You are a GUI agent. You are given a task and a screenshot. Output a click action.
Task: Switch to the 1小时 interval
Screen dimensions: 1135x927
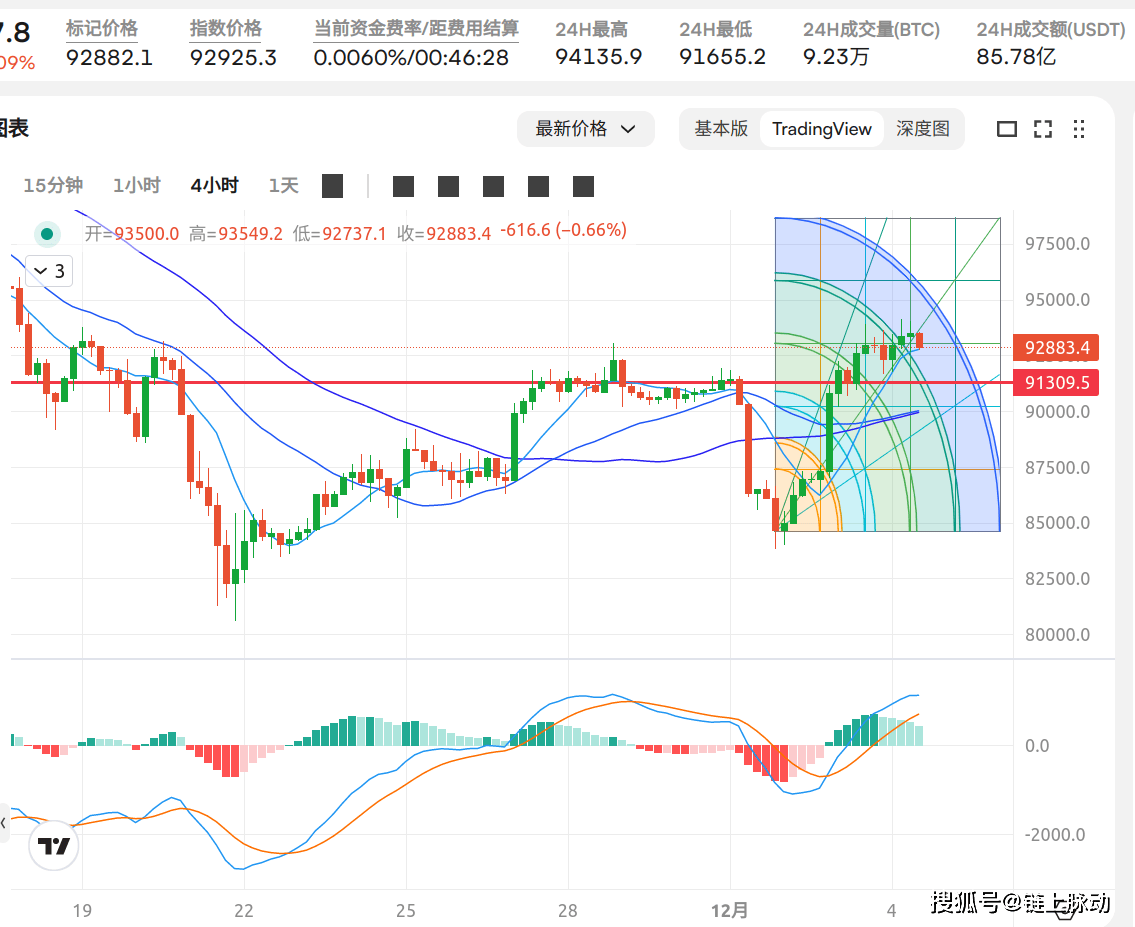pyautogui.click(x=137, y=186)
